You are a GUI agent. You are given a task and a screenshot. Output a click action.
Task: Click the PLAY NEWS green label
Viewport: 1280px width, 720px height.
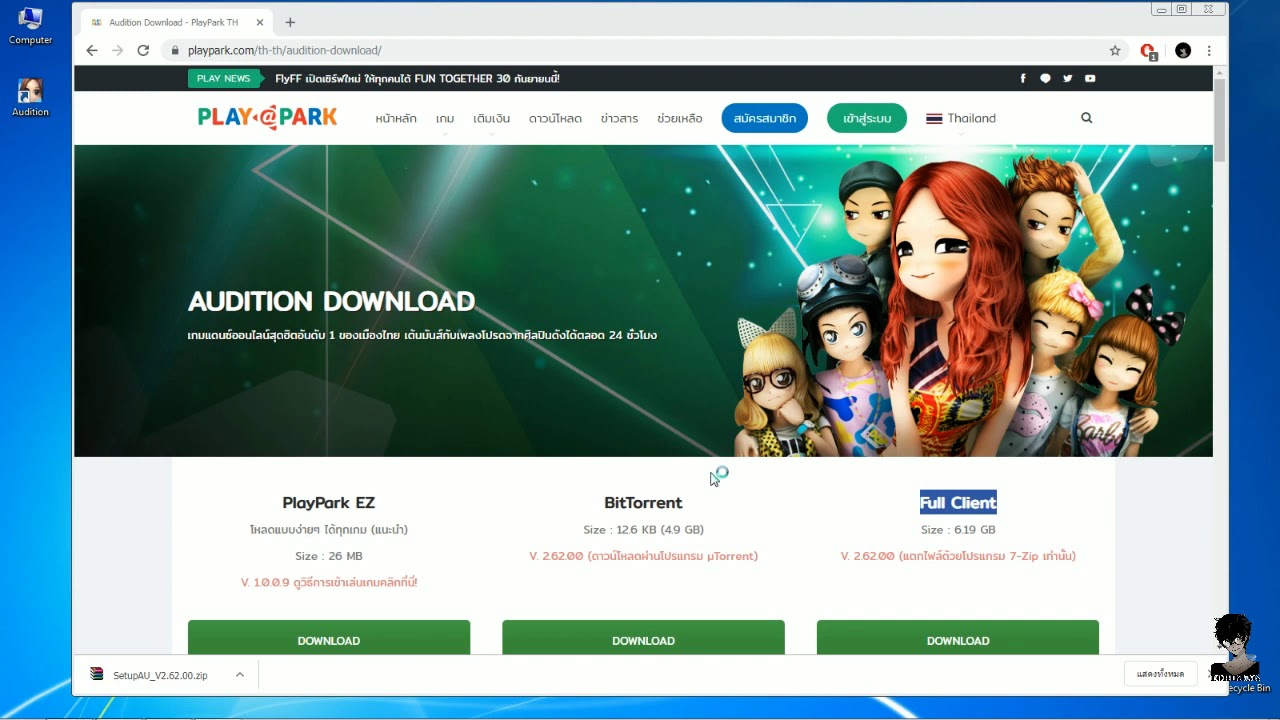[x=224, y=78]
